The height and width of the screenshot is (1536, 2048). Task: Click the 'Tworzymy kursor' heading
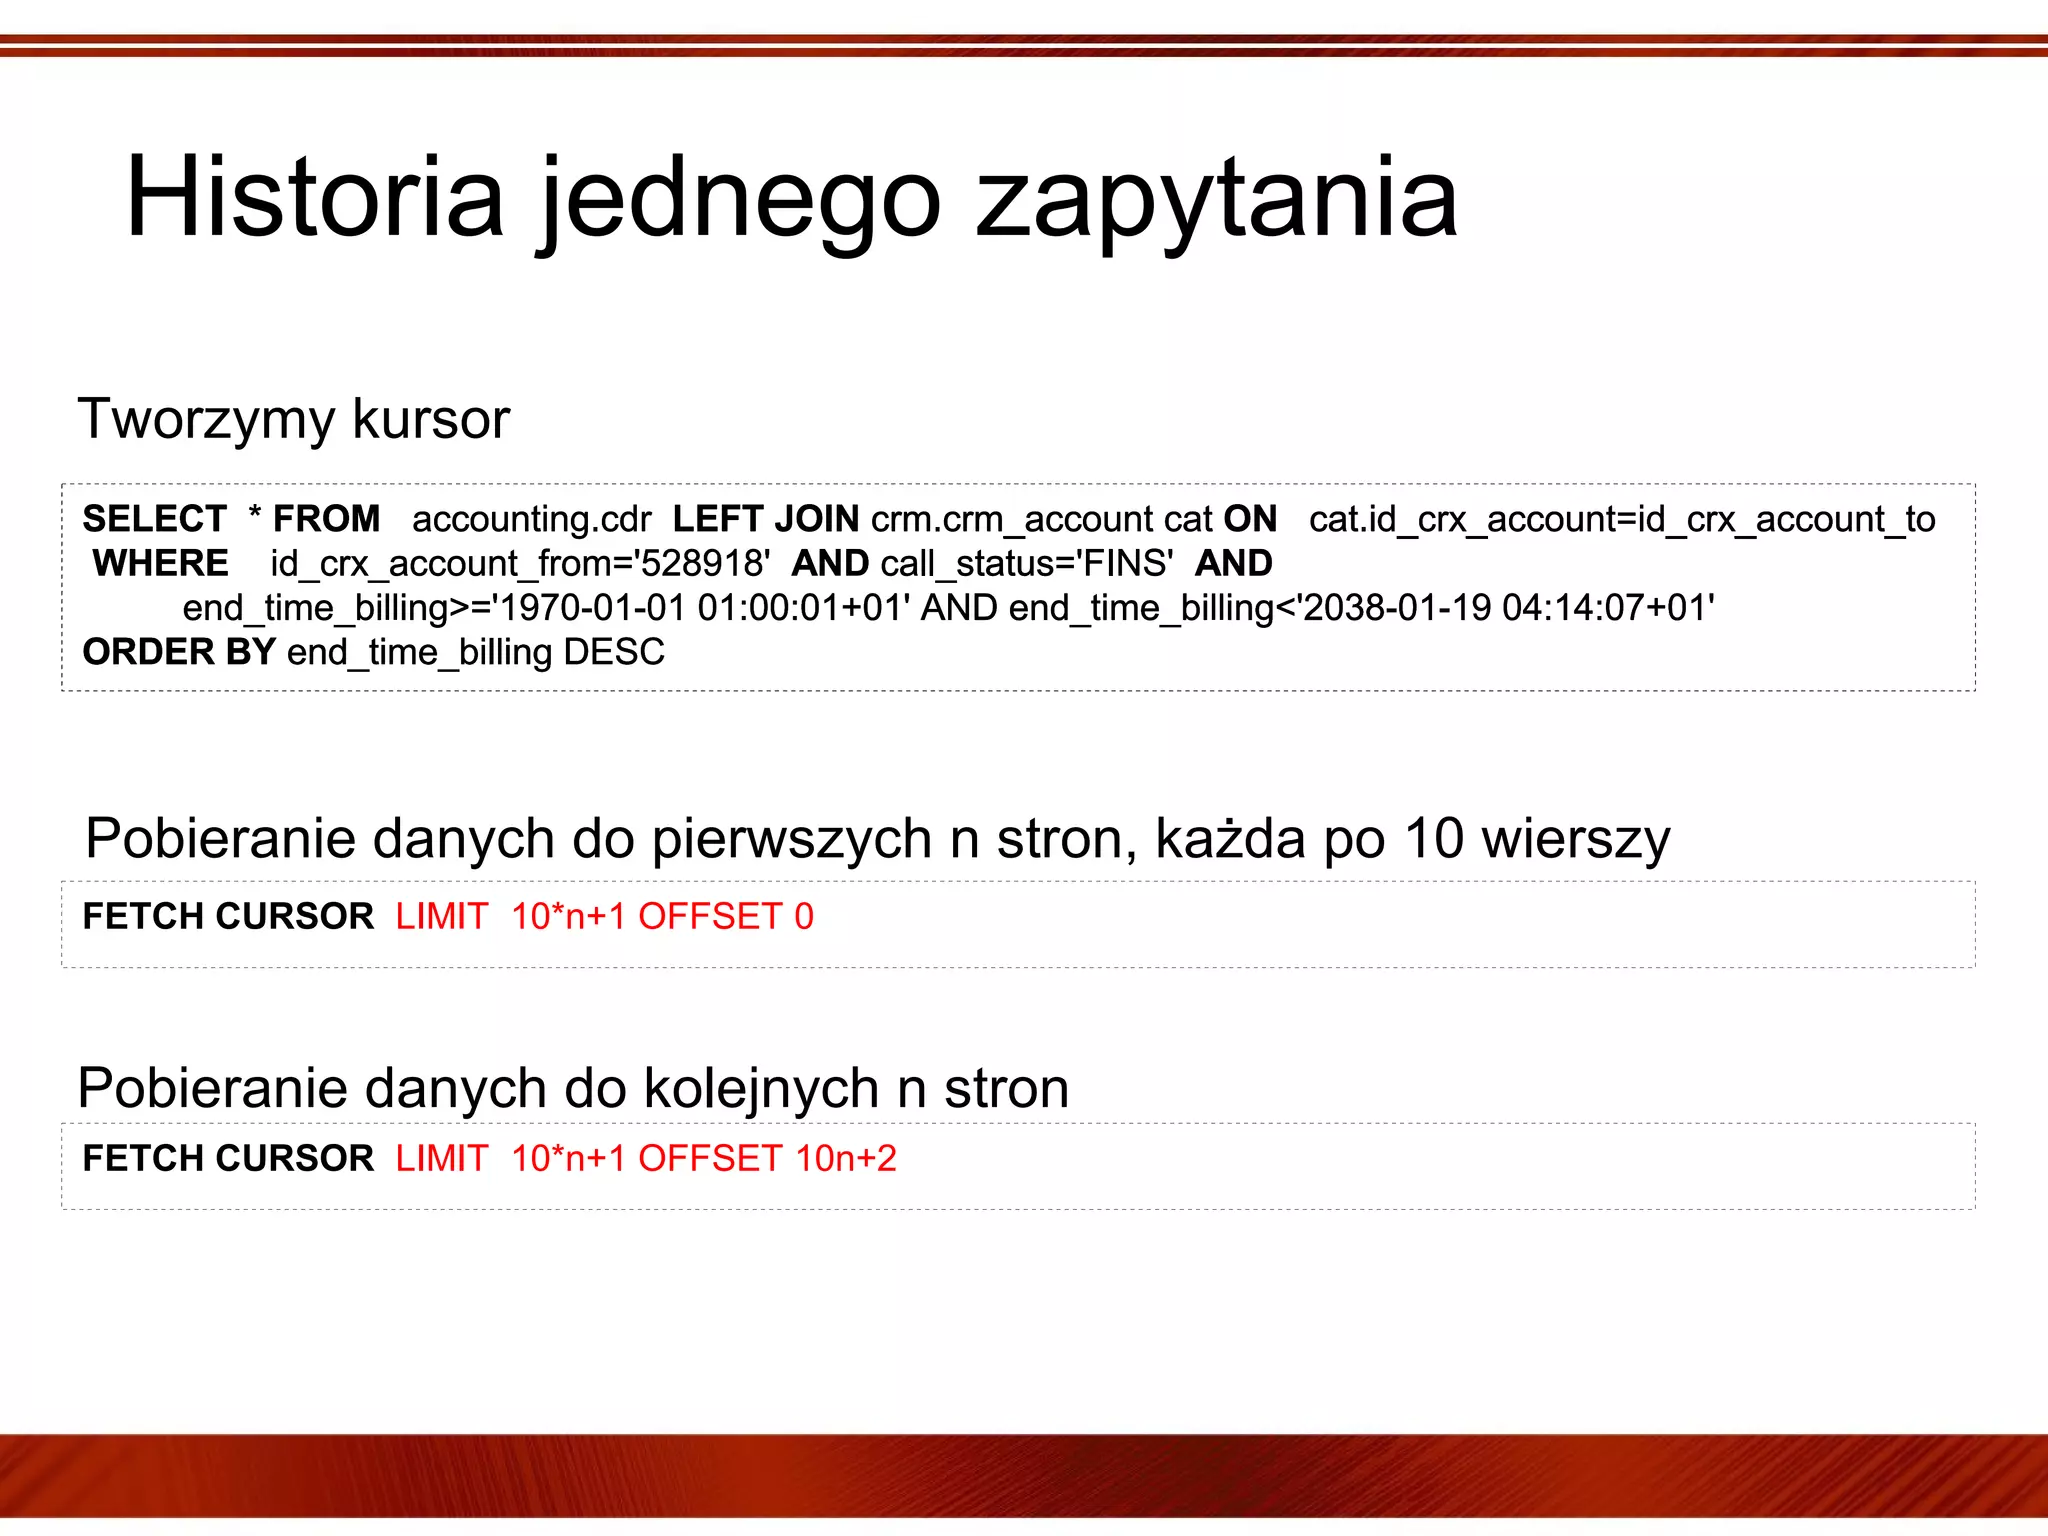(293, 419)
